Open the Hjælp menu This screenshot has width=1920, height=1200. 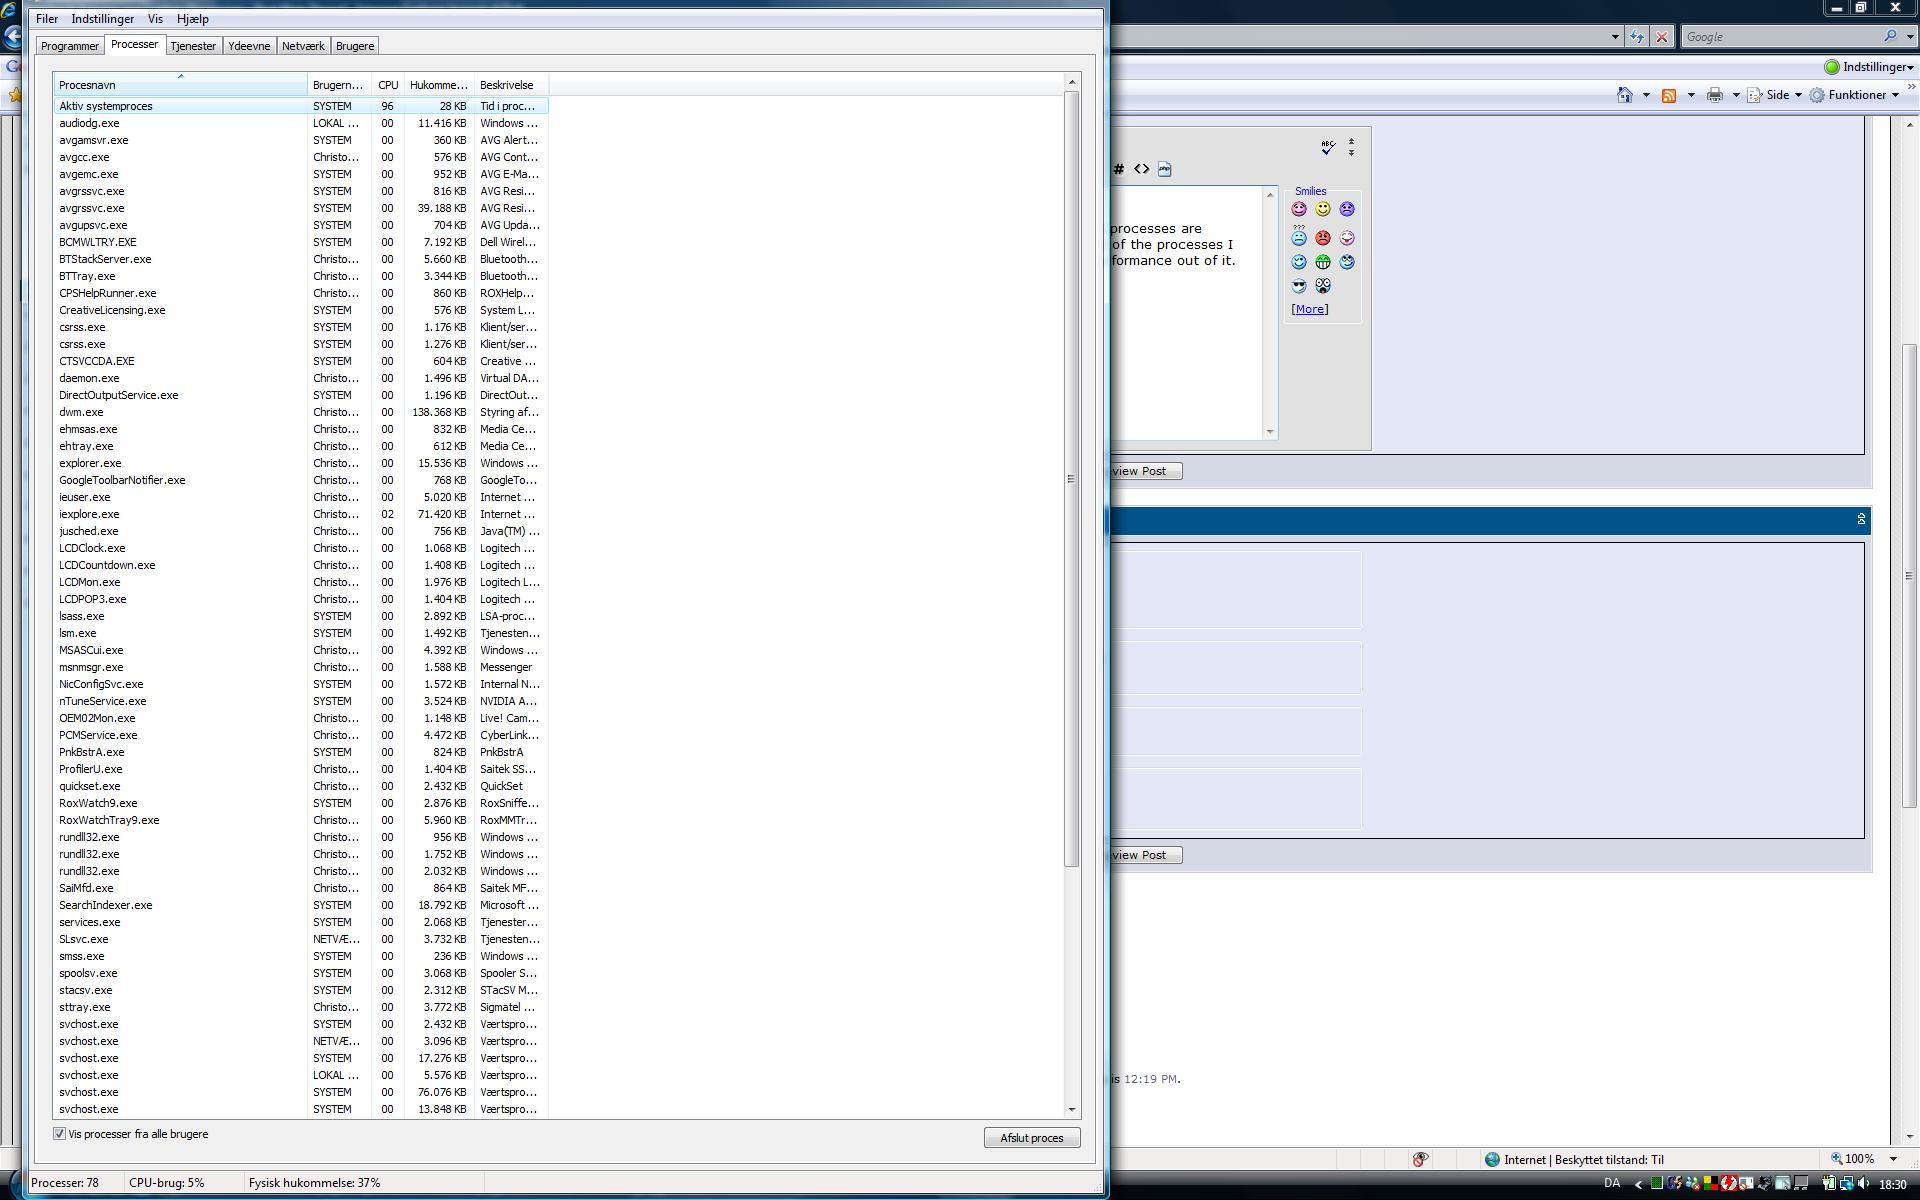coord(193,19)
